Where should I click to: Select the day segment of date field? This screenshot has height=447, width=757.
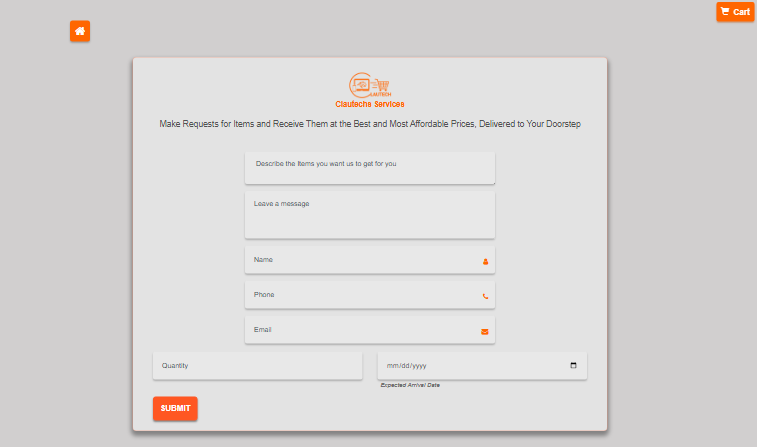click(x=404, y=366)
